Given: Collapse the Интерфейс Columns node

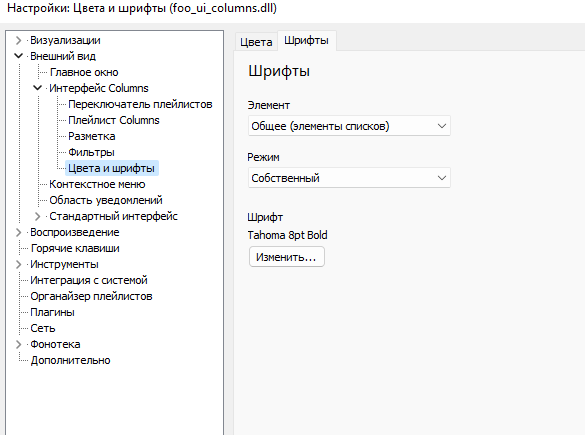Looking at the screenshot, I should (37, 88).
